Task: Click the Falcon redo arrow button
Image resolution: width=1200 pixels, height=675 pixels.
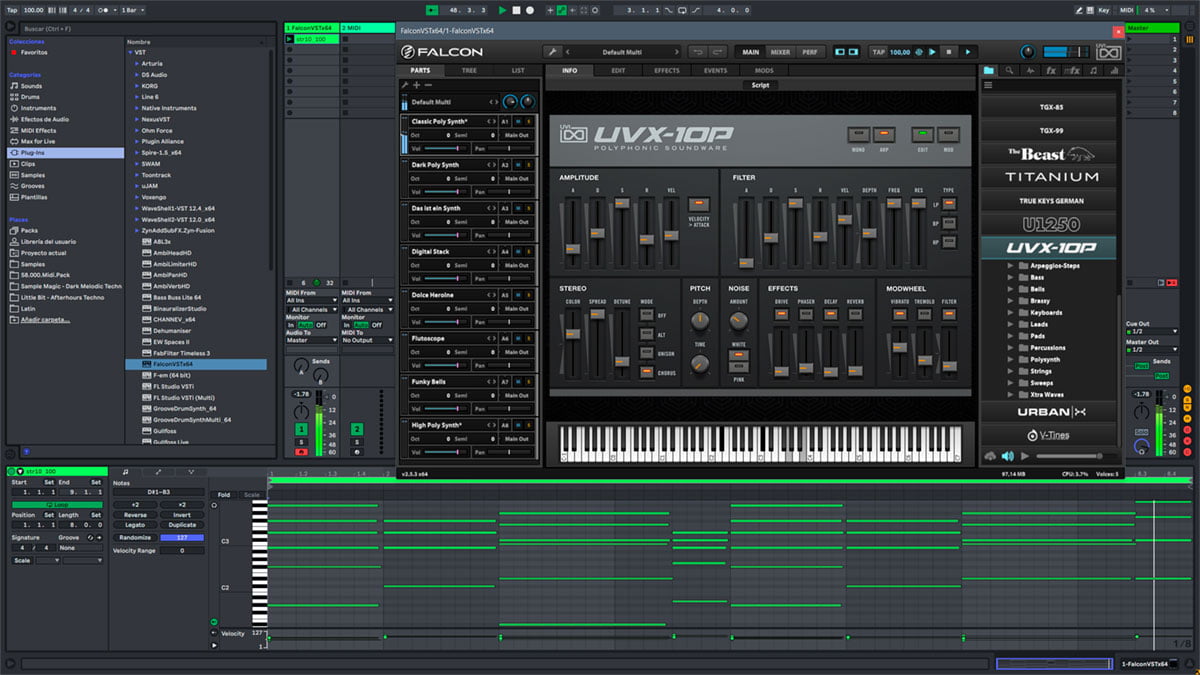Action: pyautogui.click(x=718, y=52)
